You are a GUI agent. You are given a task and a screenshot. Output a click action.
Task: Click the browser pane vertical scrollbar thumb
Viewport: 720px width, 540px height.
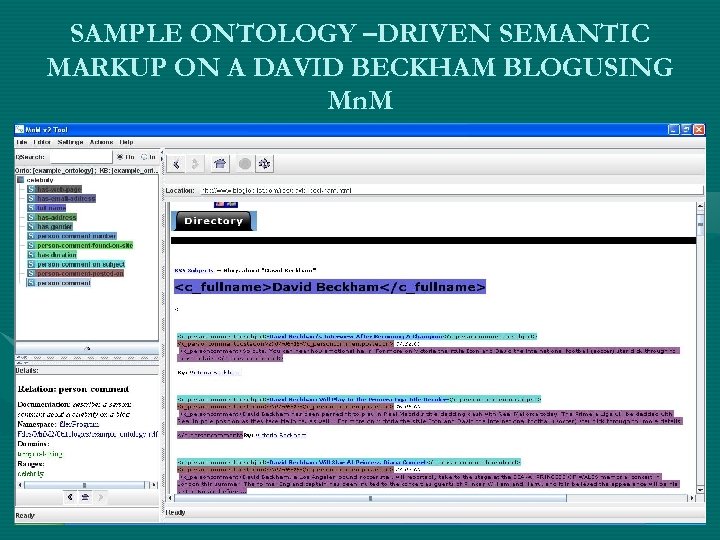click(x=700, y=224)
